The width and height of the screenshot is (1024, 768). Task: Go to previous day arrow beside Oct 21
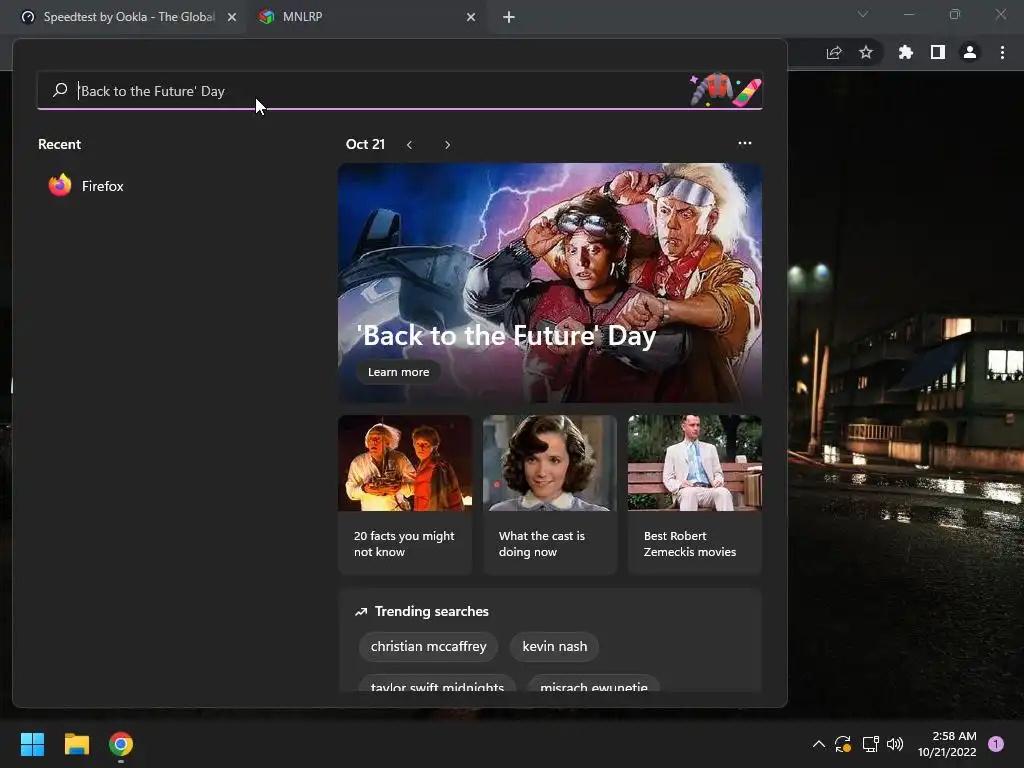click(409, 145)
